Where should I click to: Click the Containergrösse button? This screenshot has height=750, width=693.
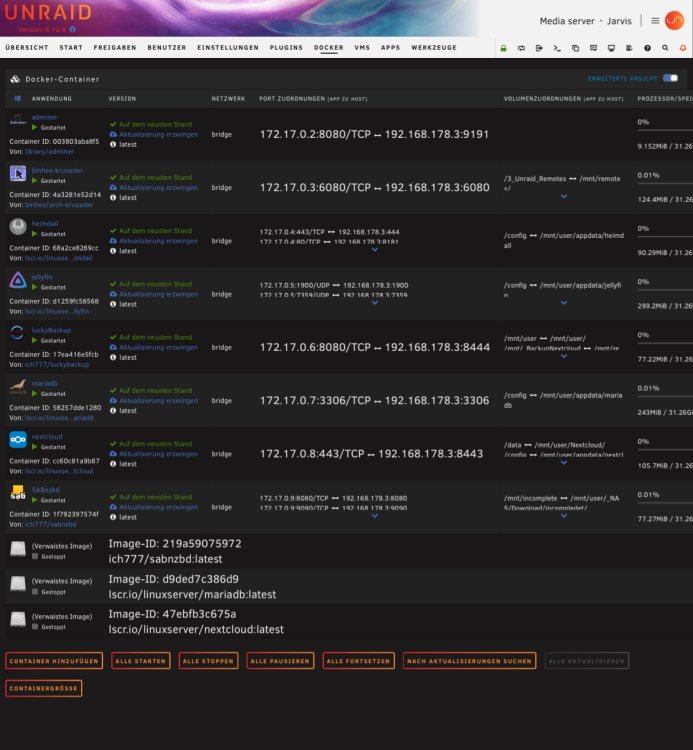pyautogui.click(x=44, y=688)
